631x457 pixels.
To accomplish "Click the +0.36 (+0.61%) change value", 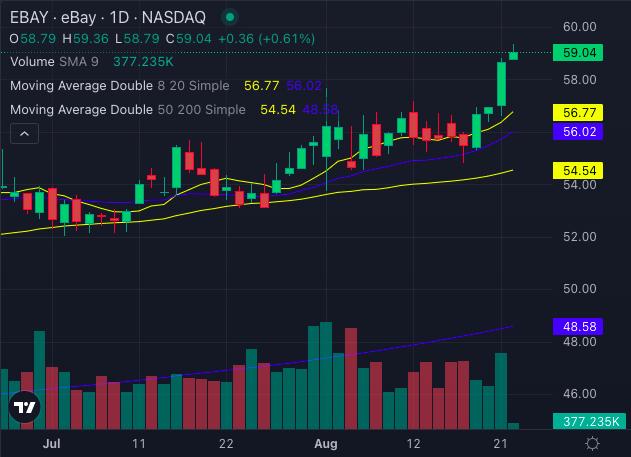I will tap(266, 39).
